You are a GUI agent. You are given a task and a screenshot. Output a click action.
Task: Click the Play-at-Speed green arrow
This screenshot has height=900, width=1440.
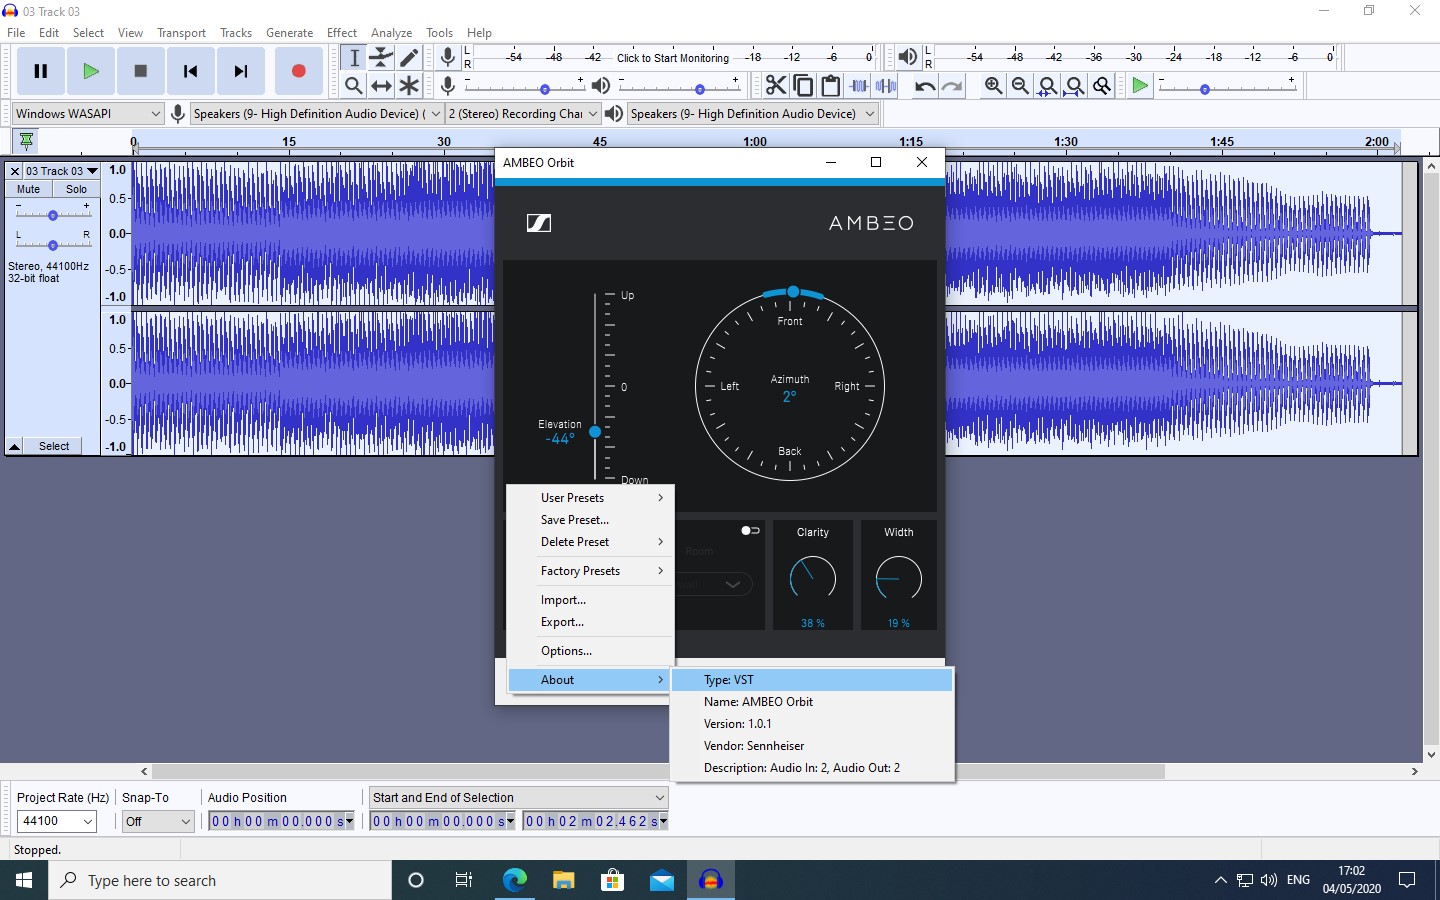[1140, 86]
